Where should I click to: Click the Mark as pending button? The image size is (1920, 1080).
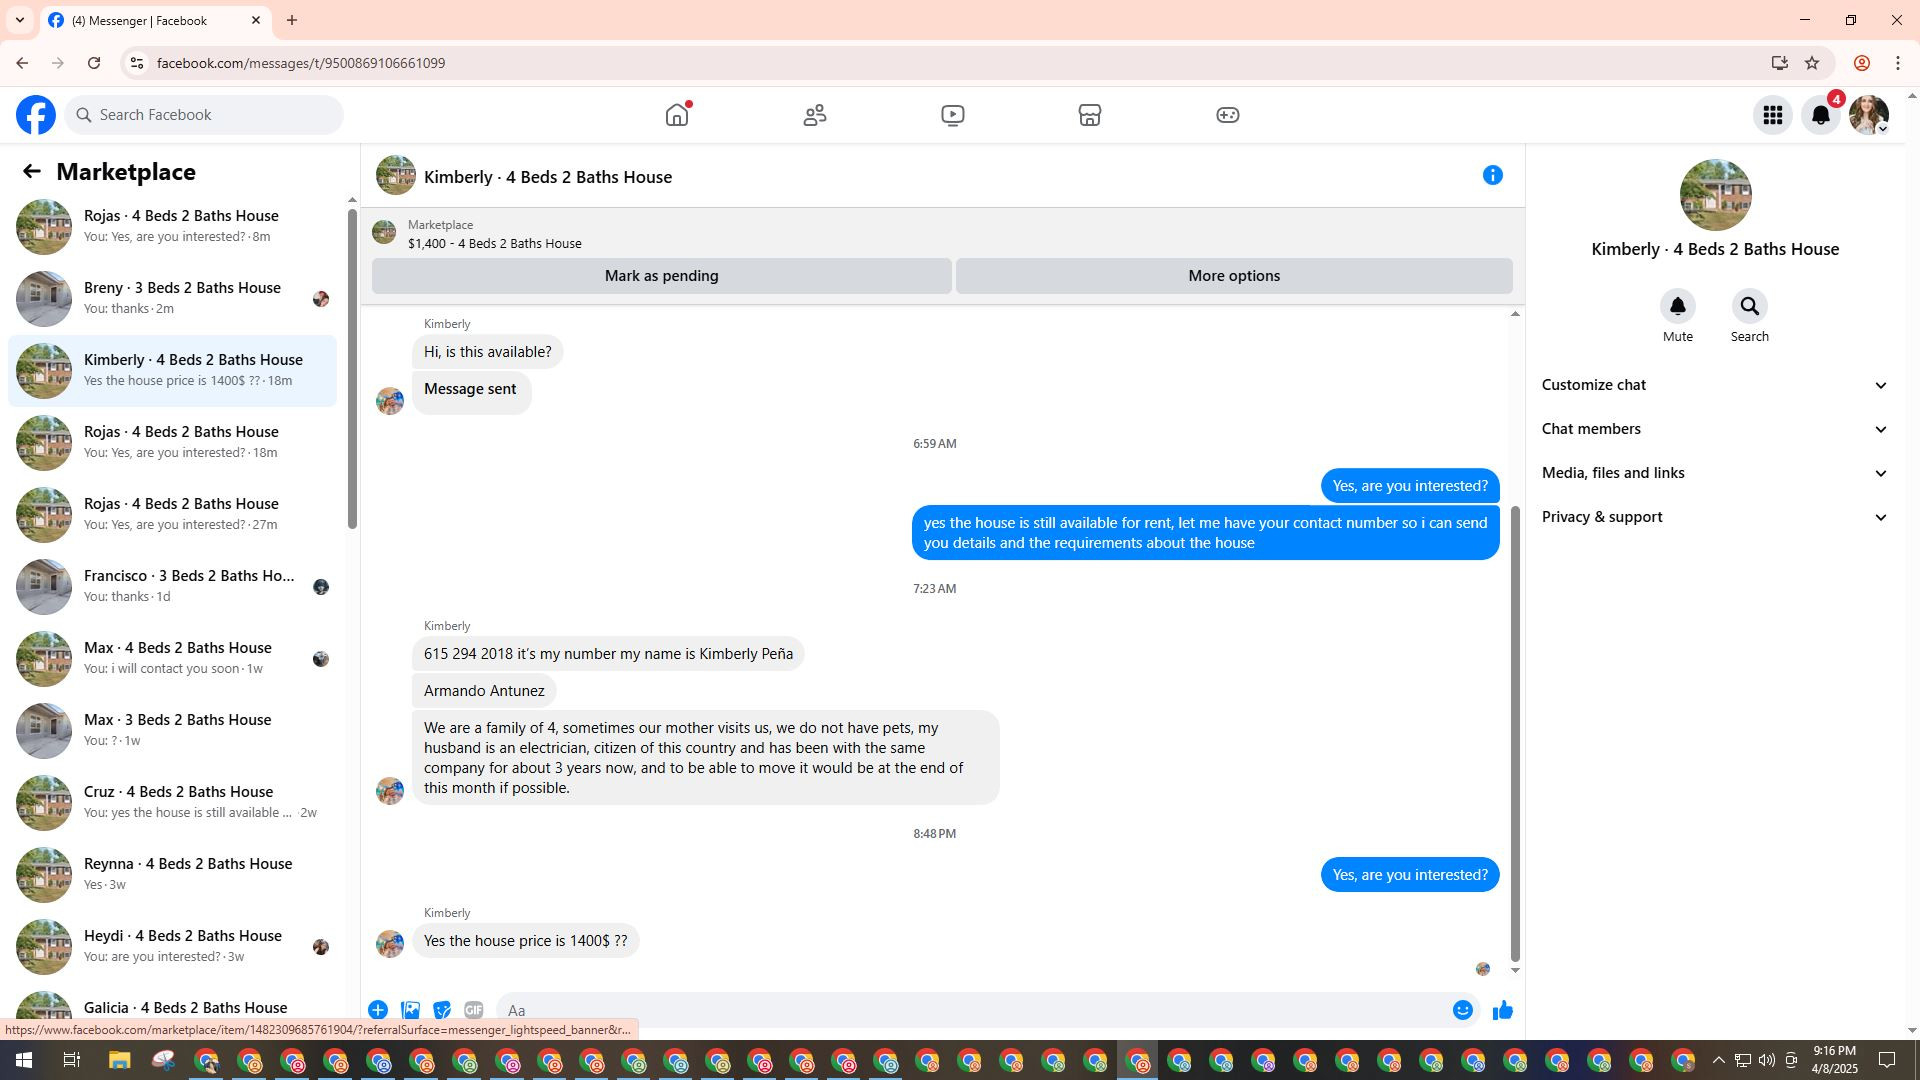(661, 276)
